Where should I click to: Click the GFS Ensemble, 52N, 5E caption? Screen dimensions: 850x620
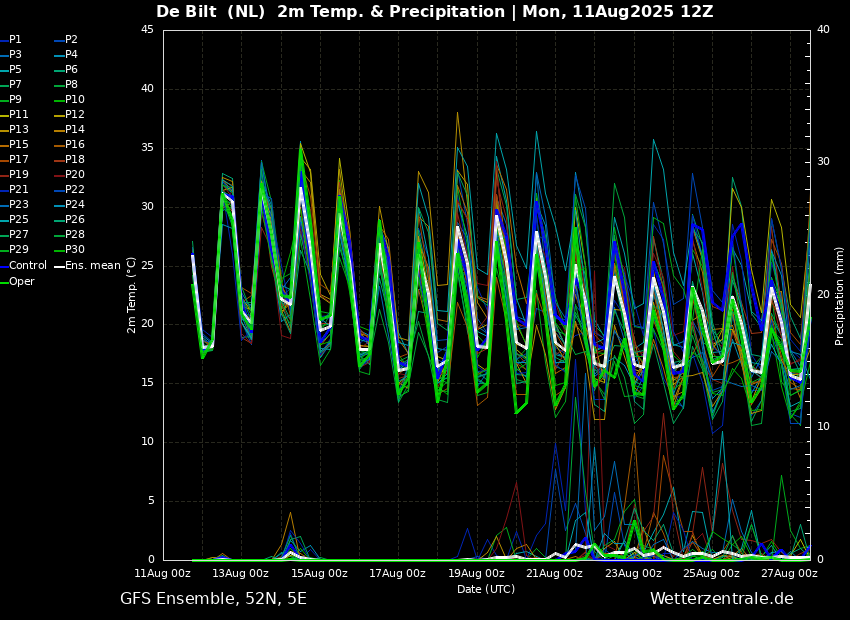tap(213, 599)
